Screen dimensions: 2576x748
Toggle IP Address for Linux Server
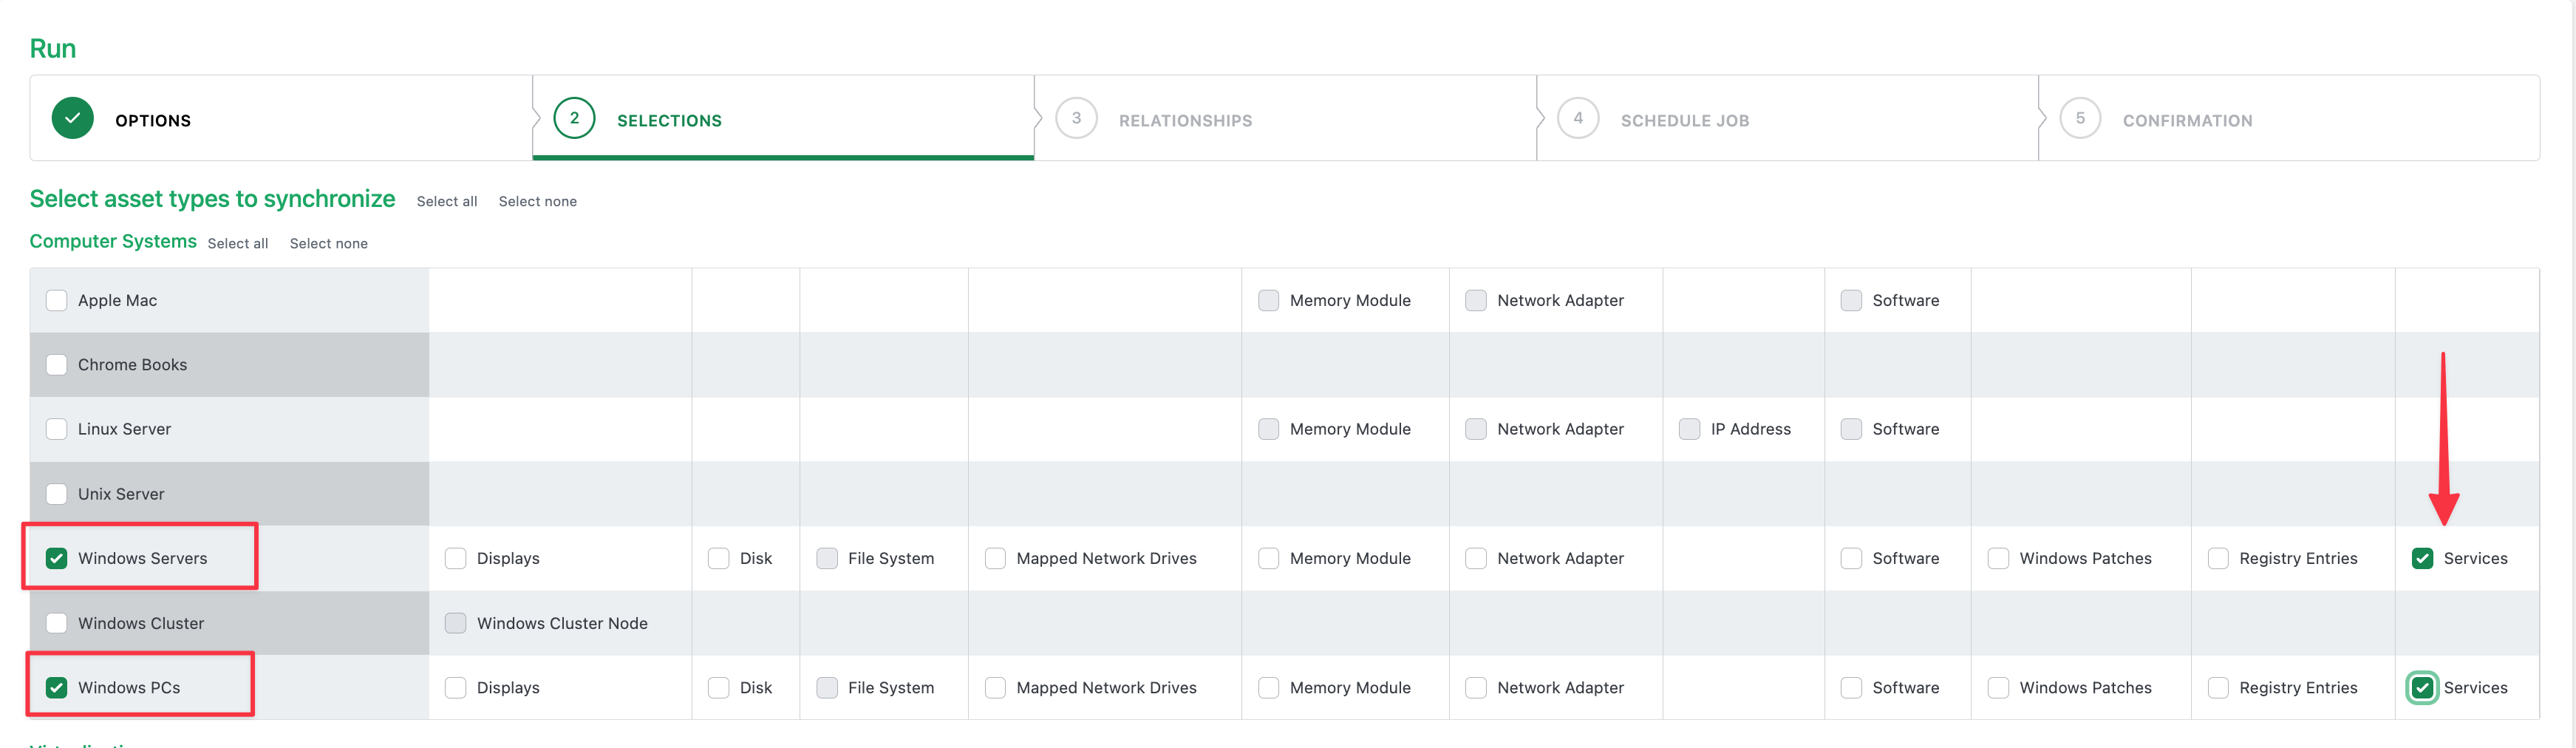click(x=1690, y=429)
